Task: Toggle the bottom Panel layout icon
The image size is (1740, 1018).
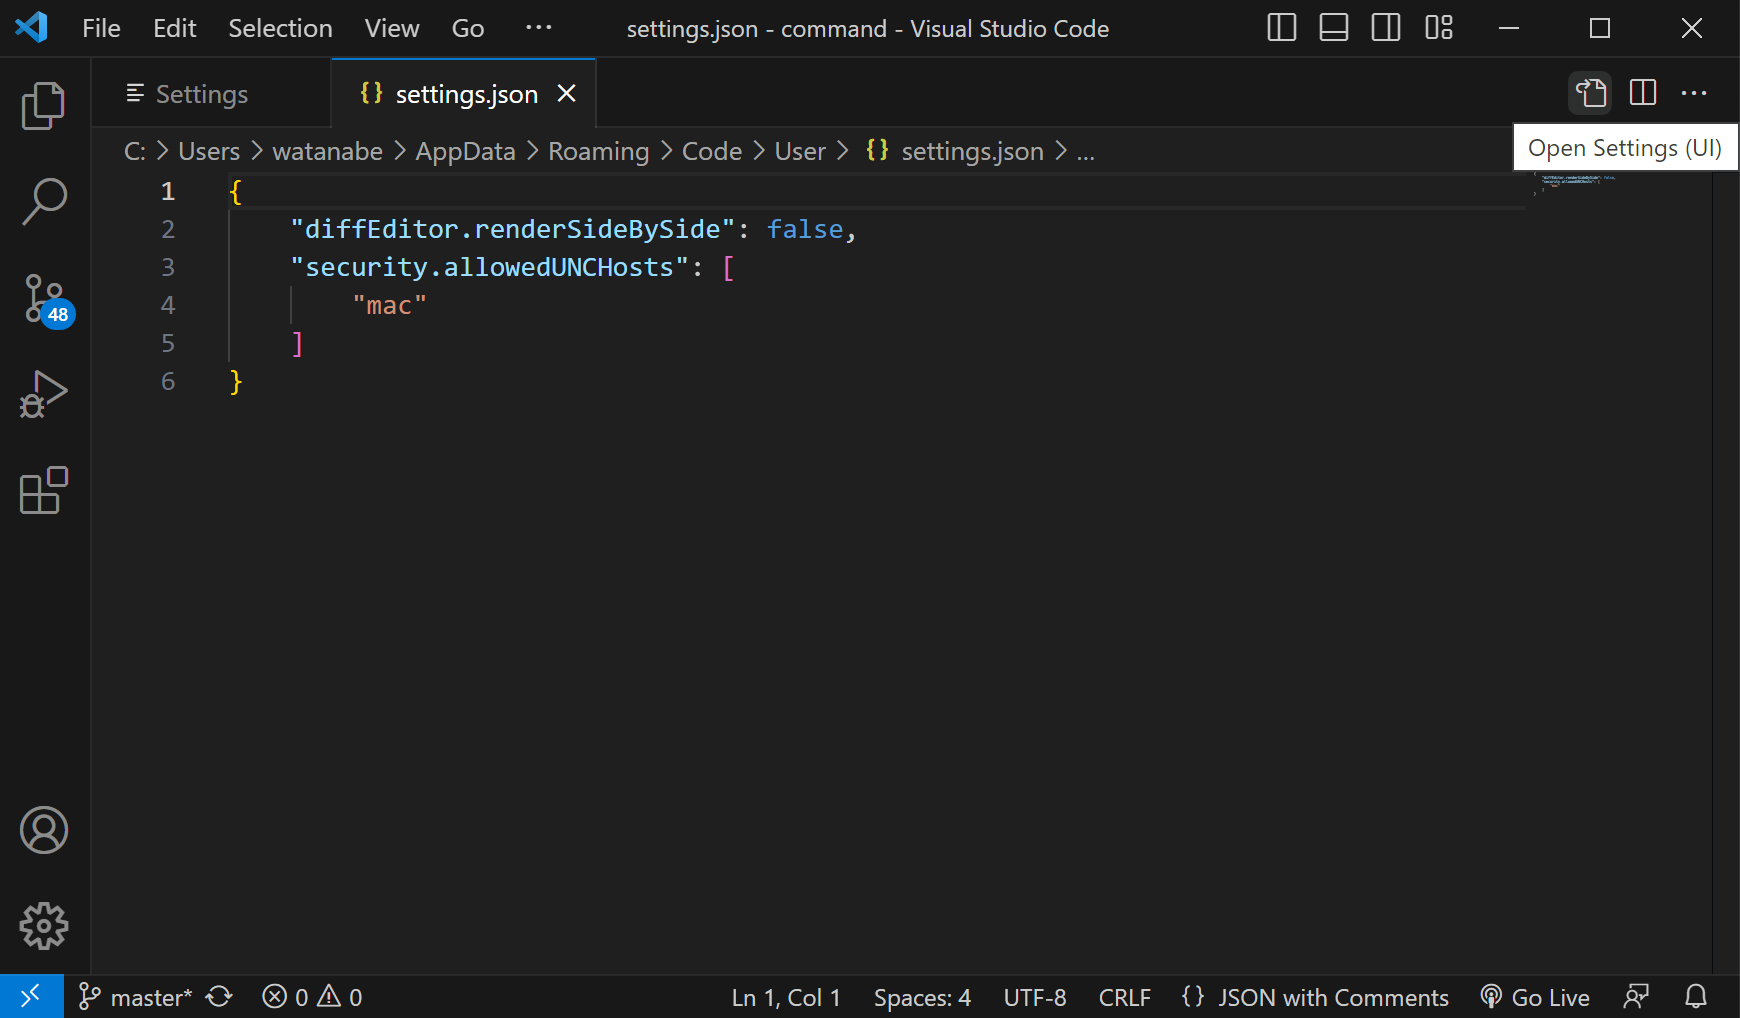Action: 1334,28
